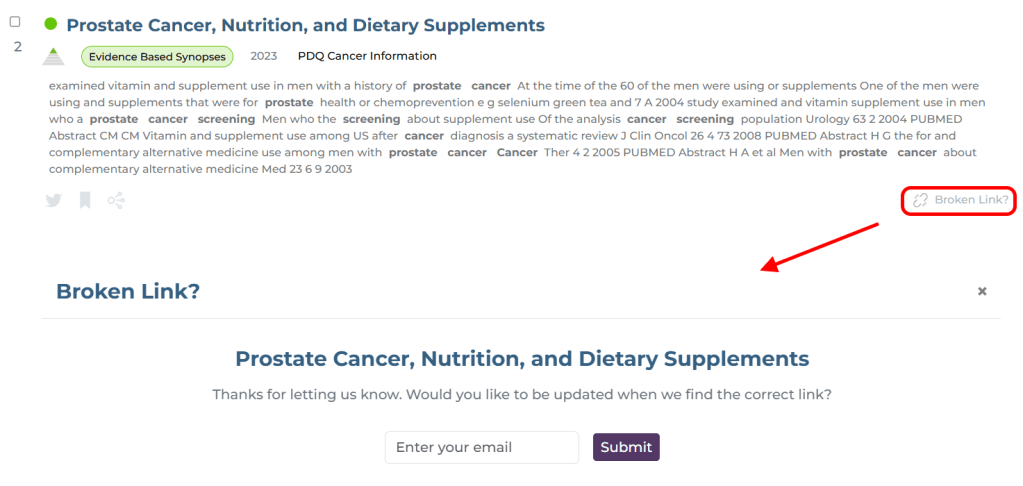Click the article title inside the dialog
Image resolution: width=1023 pixels, height=486 pixels.
point(521,358)
